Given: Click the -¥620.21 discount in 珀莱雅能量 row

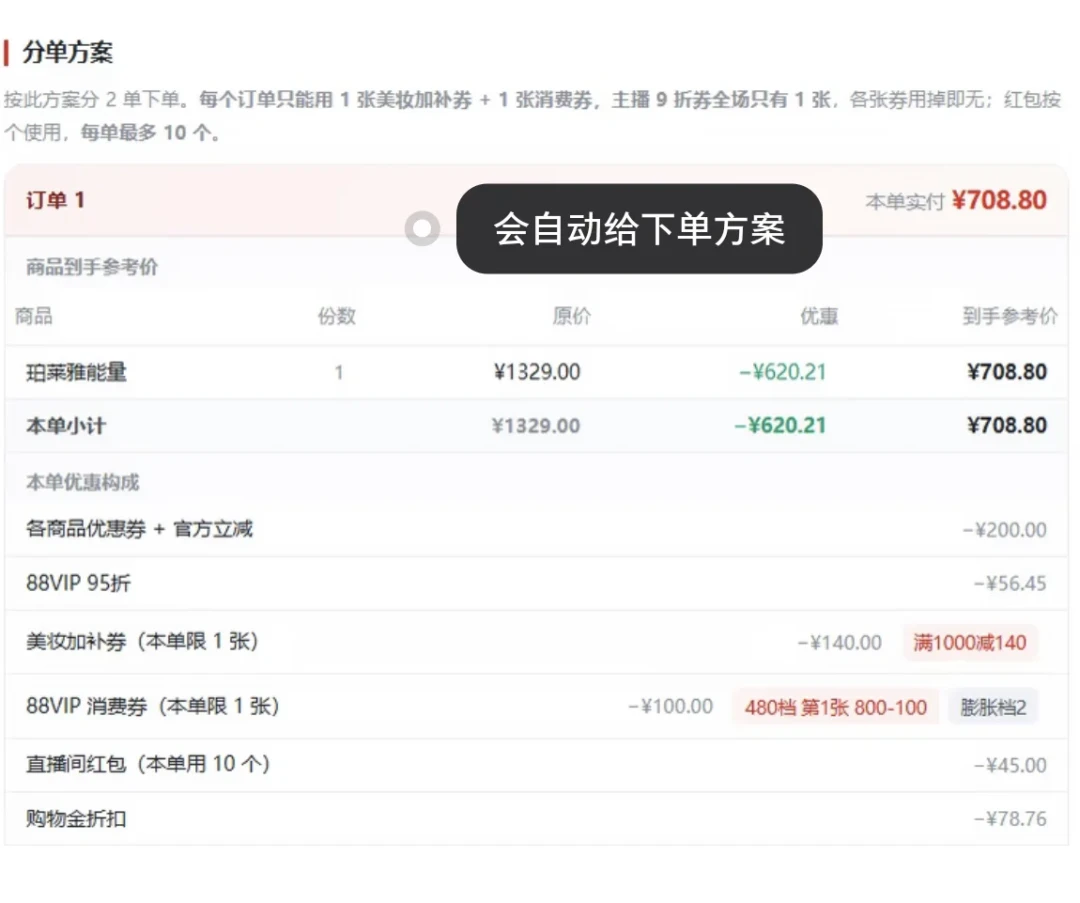Looking at the screenshot, I should point(782,373).
